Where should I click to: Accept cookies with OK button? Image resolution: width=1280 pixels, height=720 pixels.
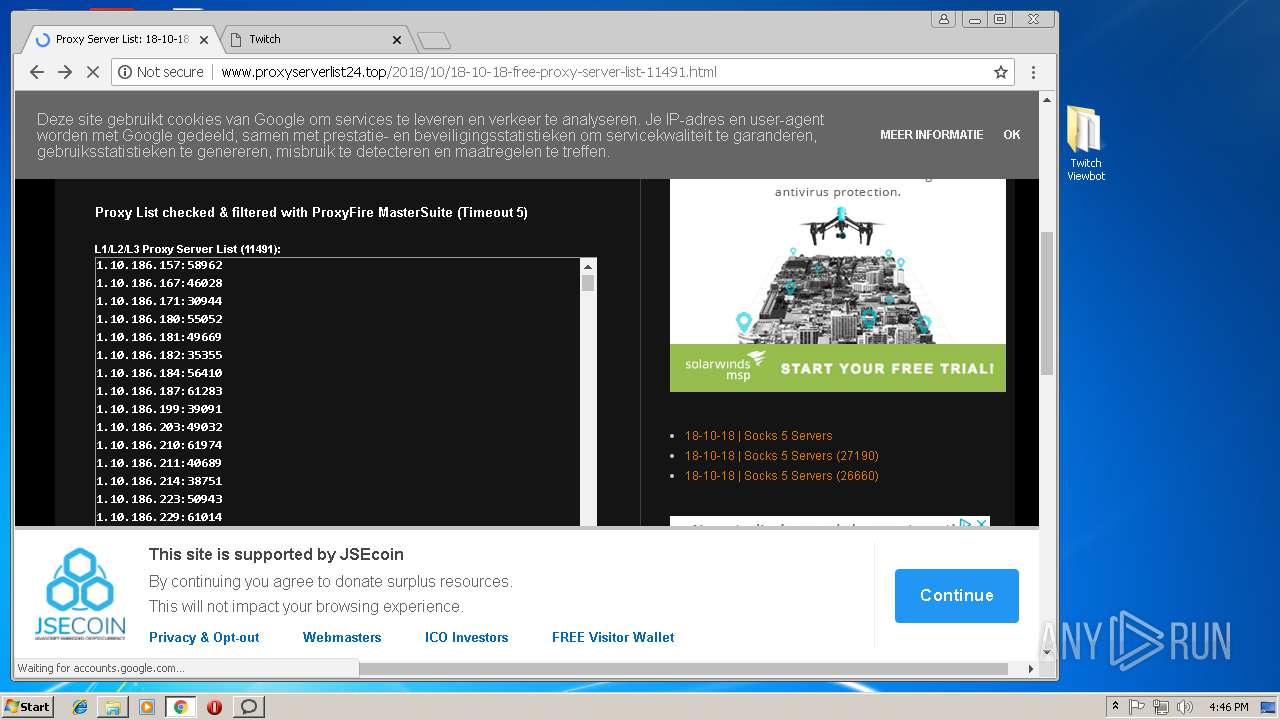[x=1012, y=134]
